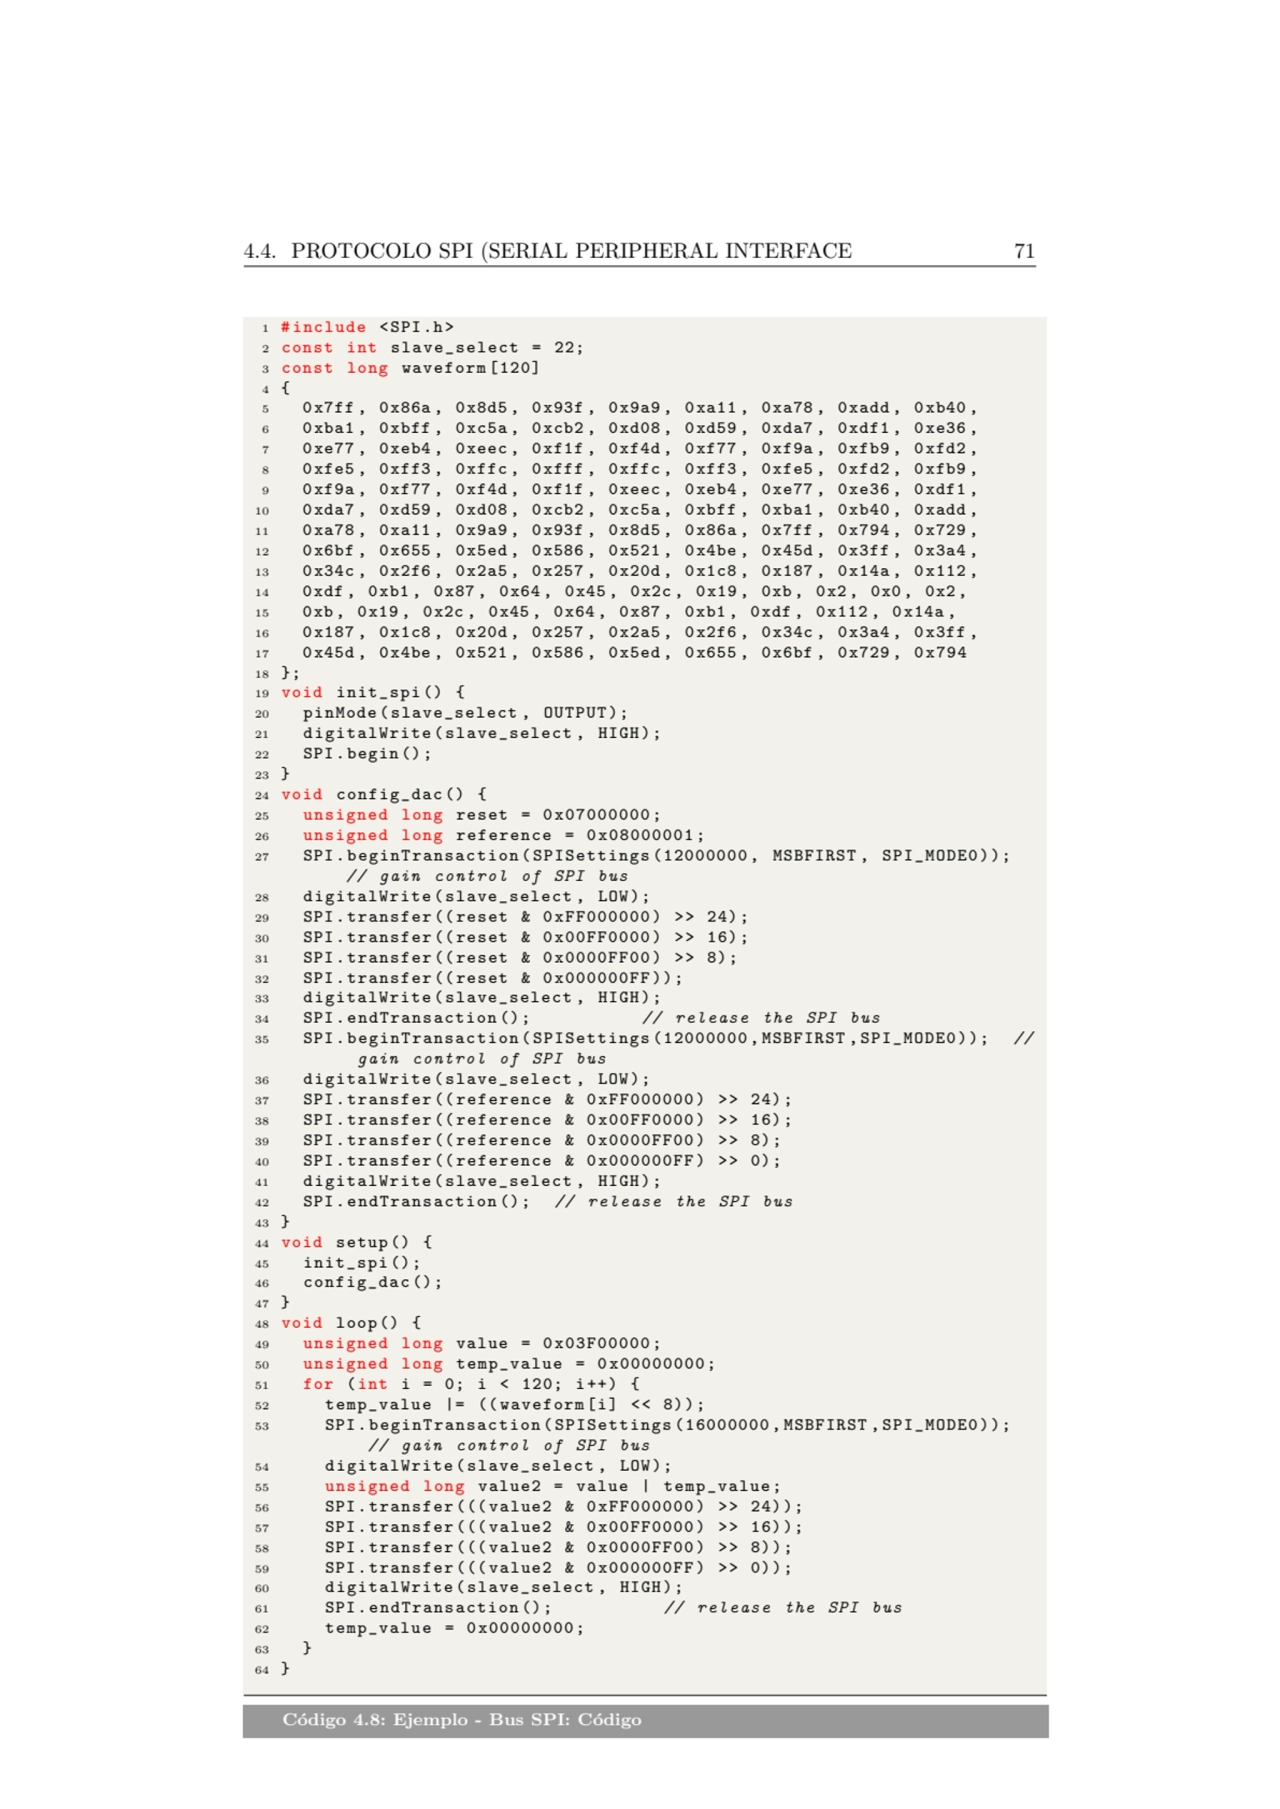Click "unsigned long reference = 0x08000001;" line
The image size is (1280, 1809).
click(504, 835)
